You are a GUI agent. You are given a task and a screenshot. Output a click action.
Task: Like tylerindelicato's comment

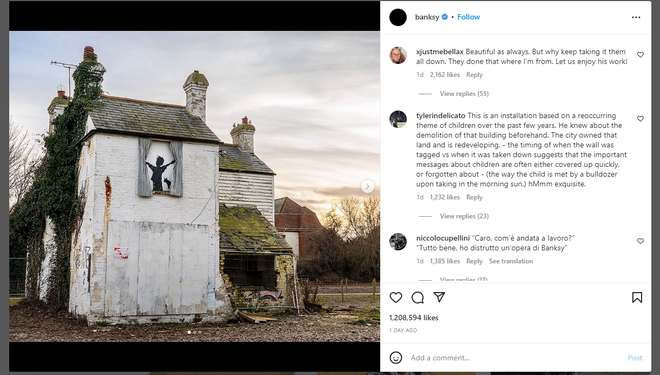click(640, 119)
